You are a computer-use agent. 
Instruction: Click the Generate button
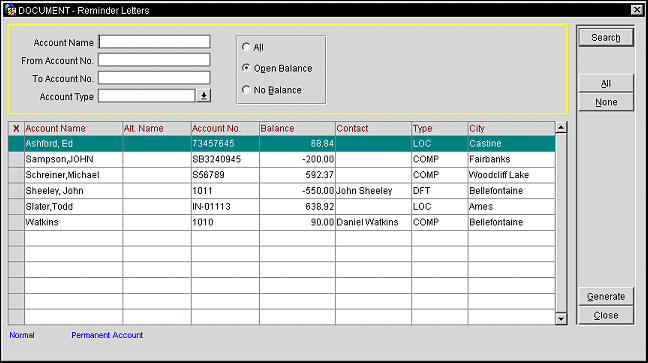click(x=606, y=296)
